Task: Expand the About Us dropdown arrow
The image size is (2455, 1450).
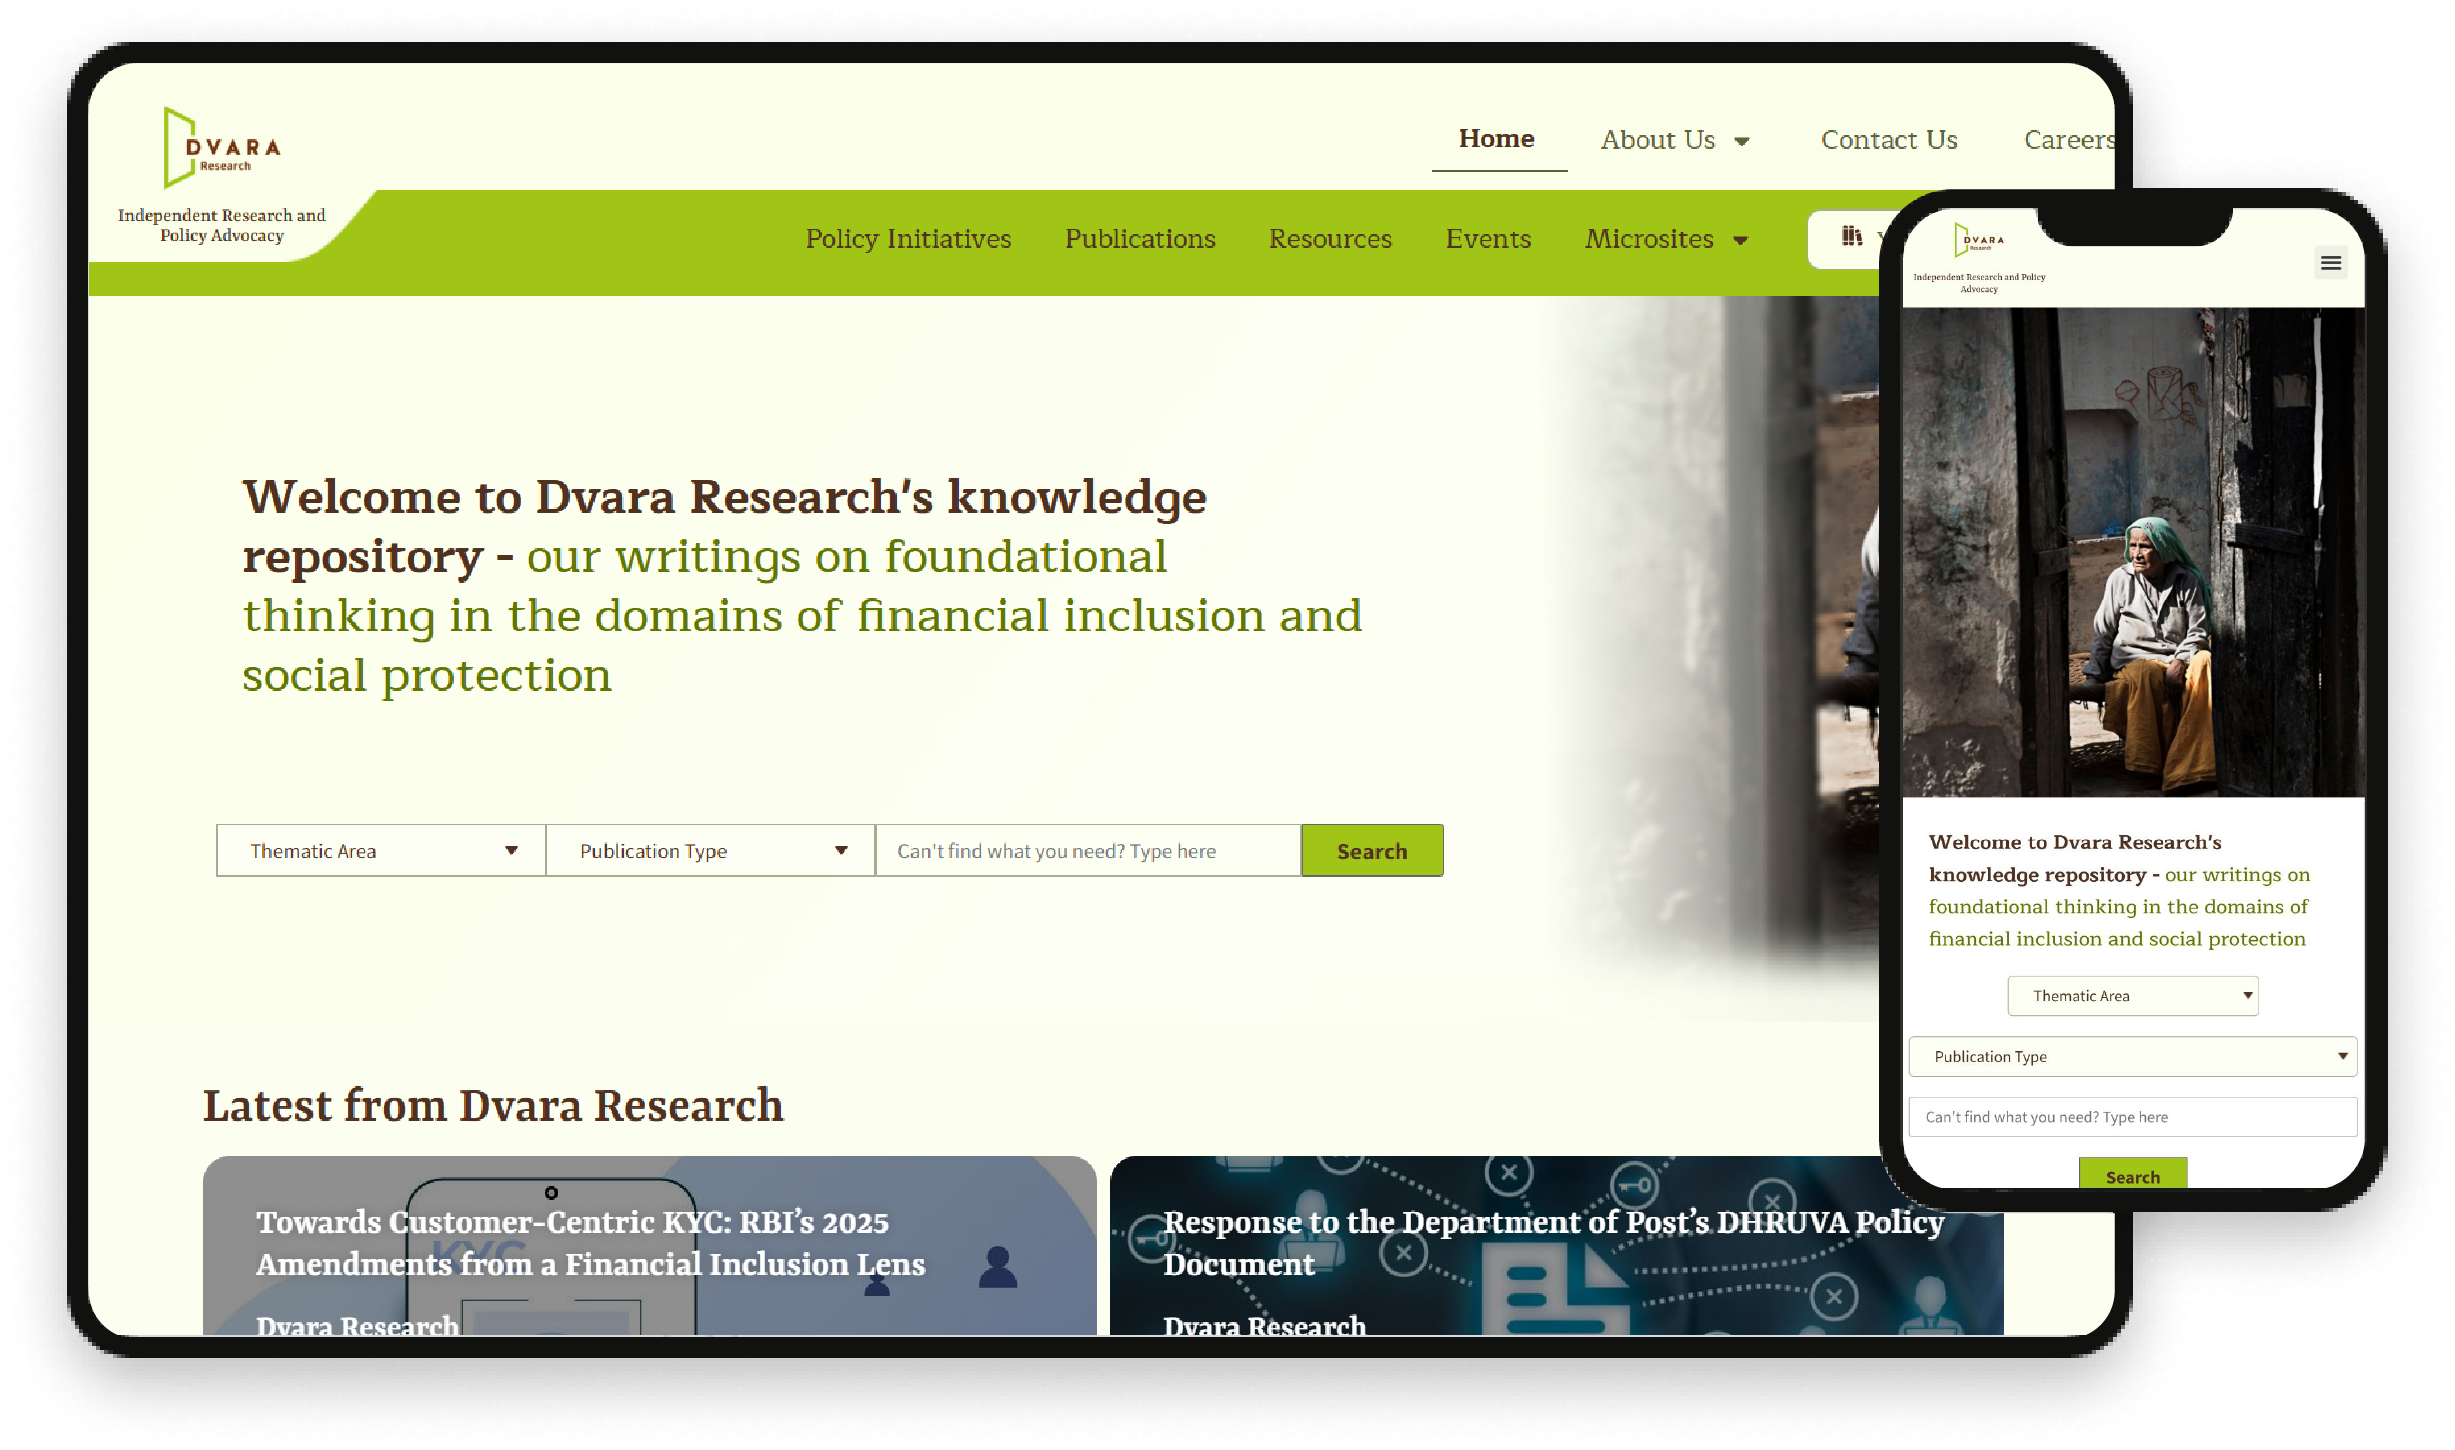Action: [1742, 141]
